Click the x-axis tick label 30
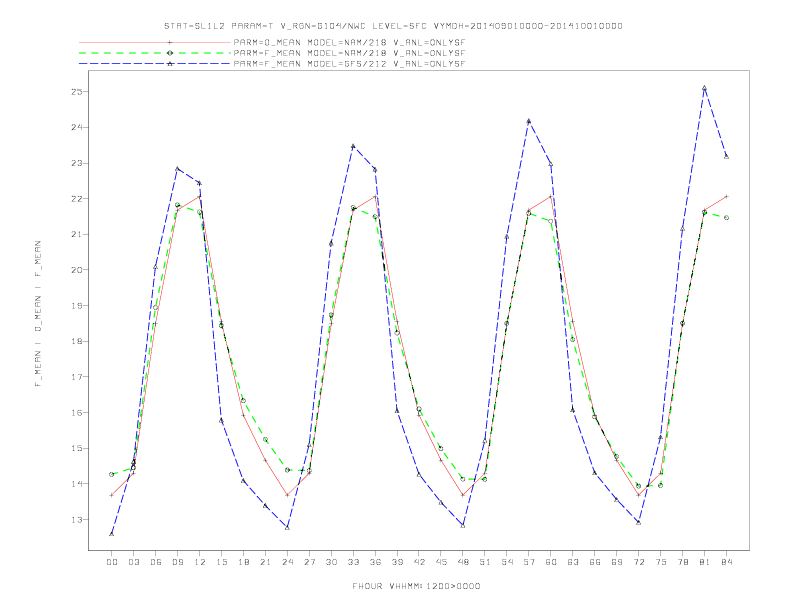The width and height of the screenshot is (792, 612). [331, 562]
